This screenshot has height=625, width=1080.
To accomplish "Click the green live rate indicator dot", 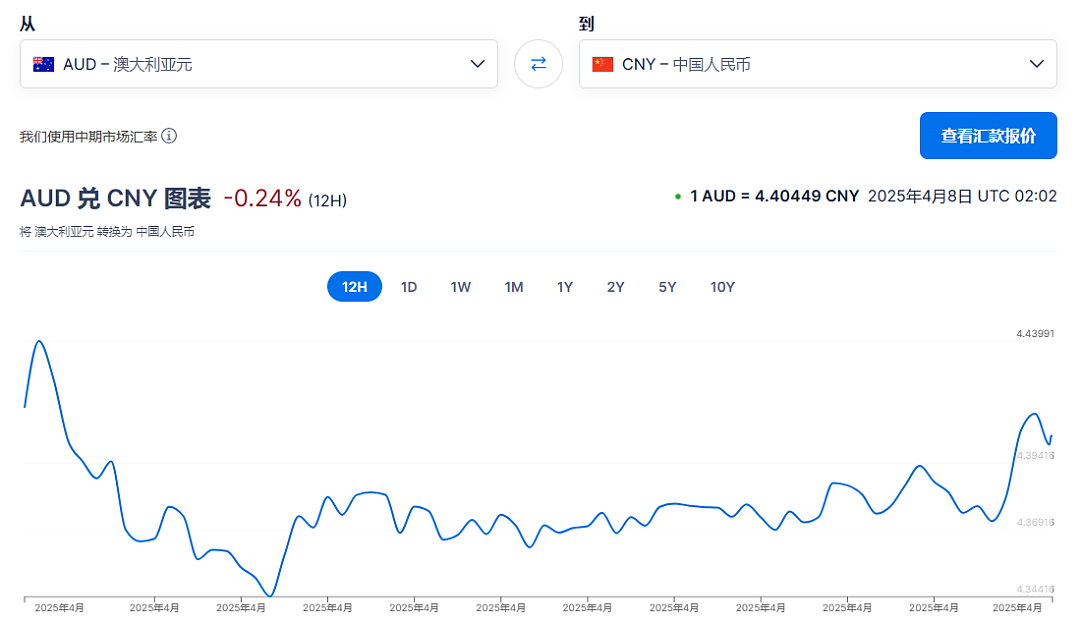I will 678,197.
